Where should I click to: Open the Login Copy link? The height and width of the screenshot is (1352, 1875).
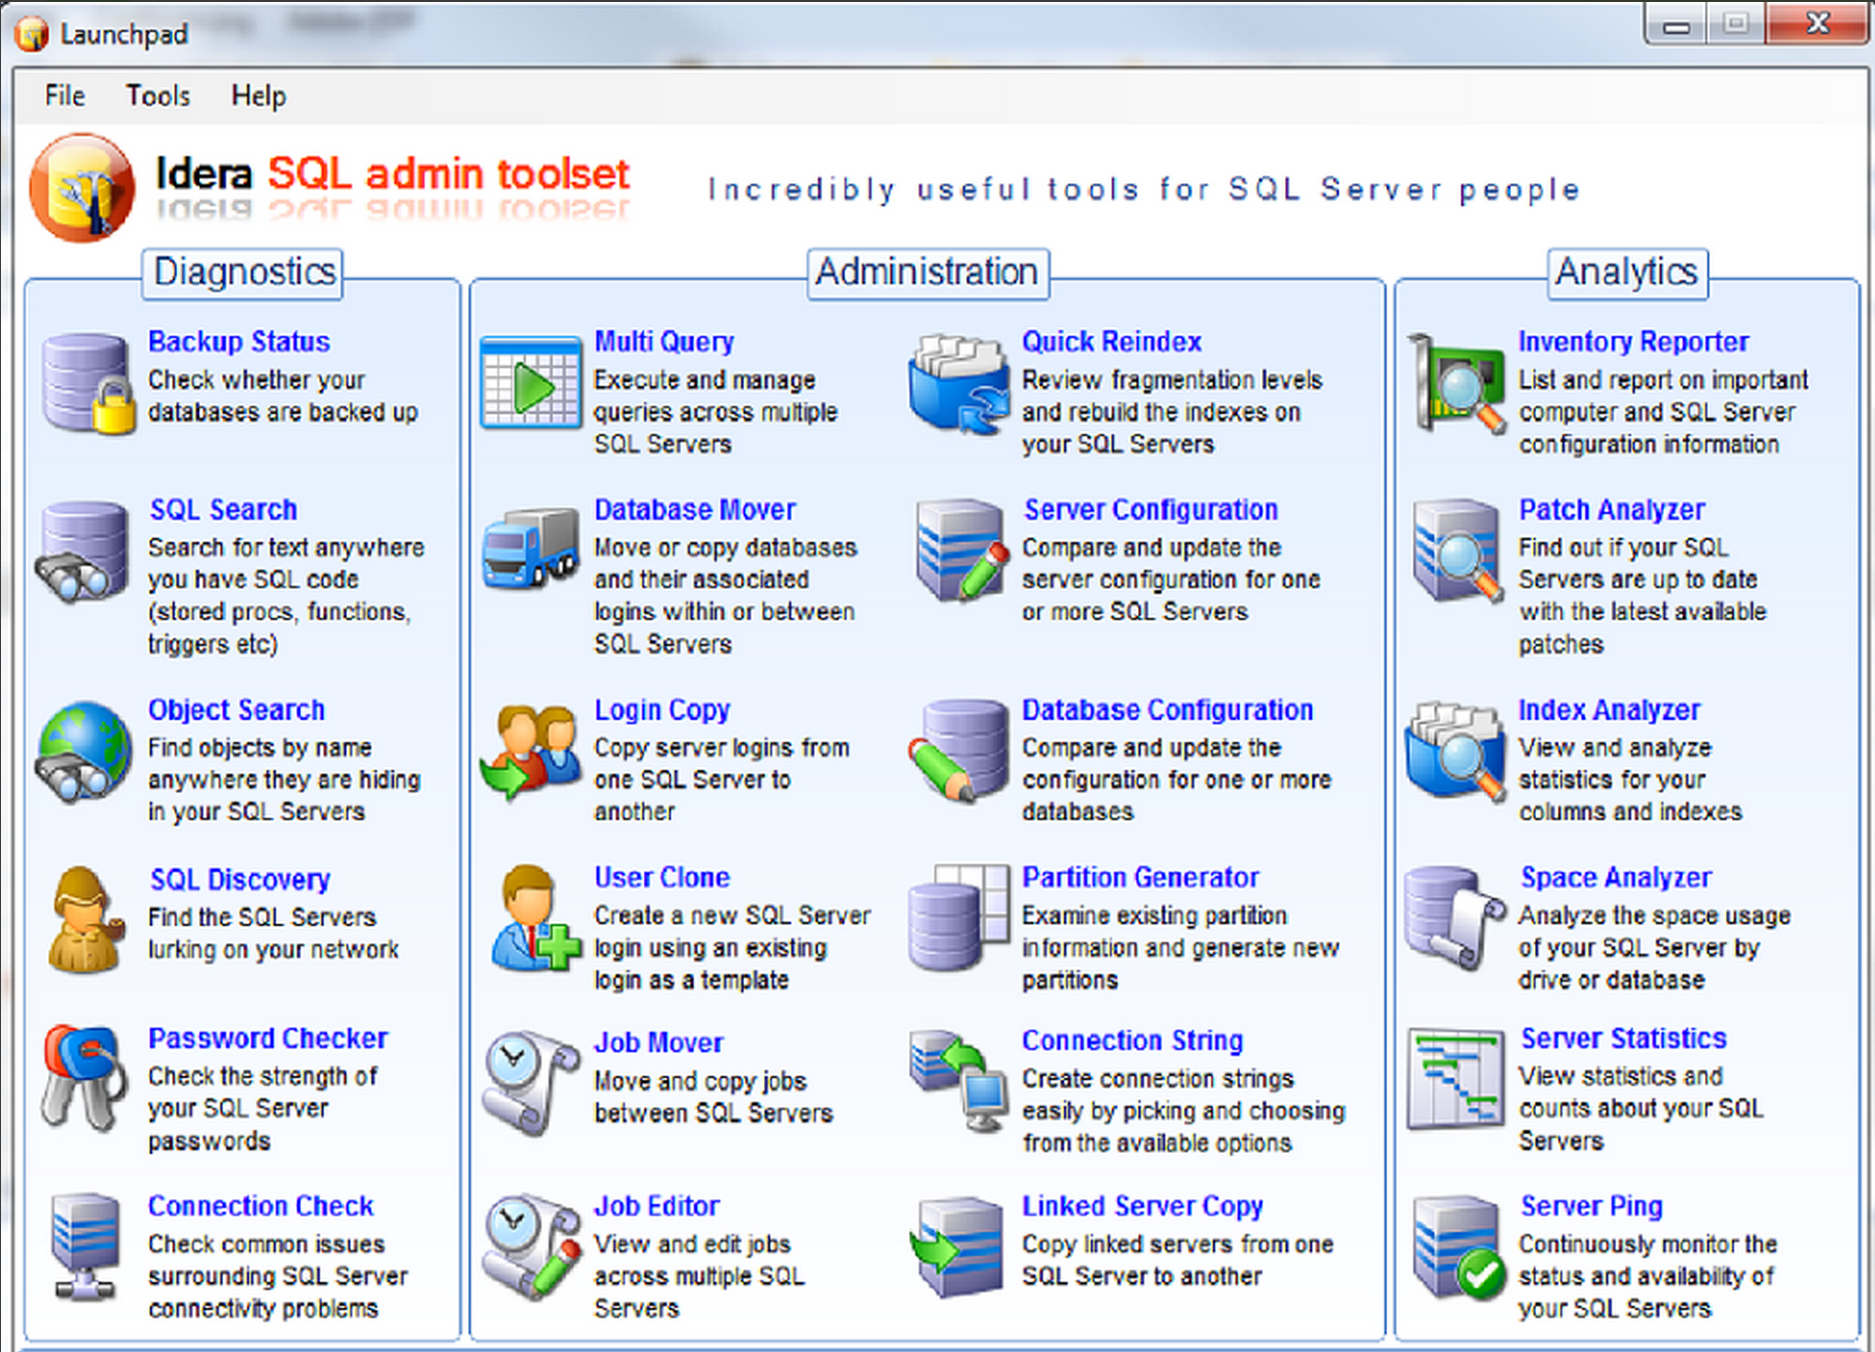tap(662, 710)
